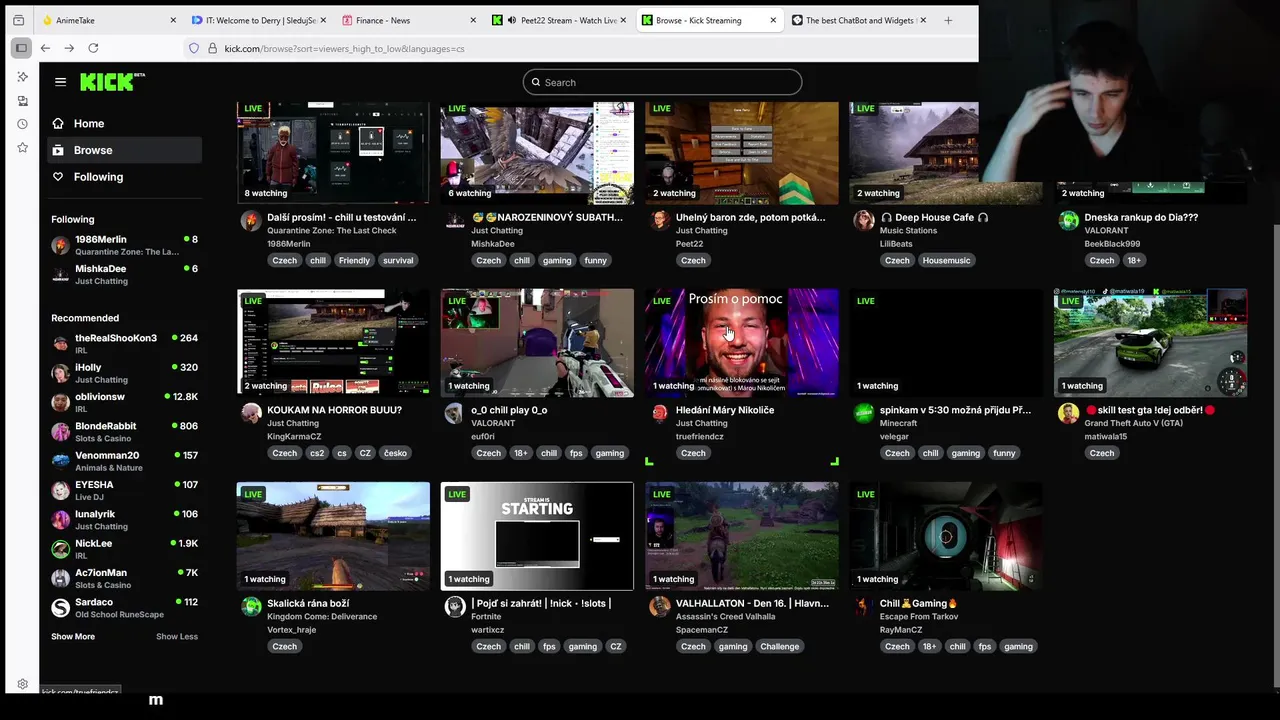1280x720 pixels.
Task: Reload the page with the refresh icon
Action: (93, 48)
